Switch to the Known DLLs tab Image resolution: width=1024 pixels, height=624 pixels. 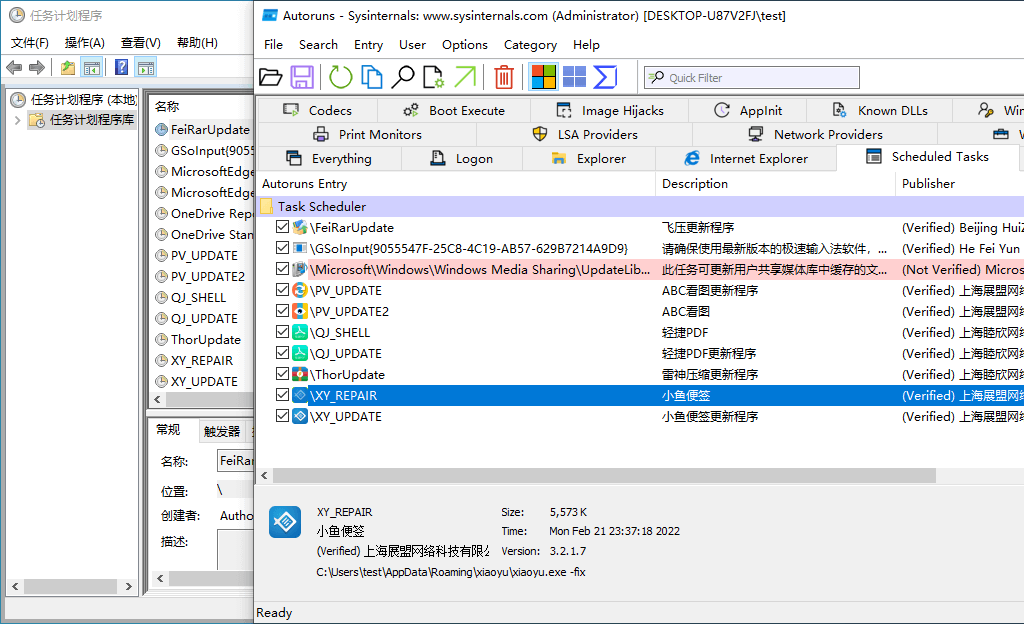(879, 110)
